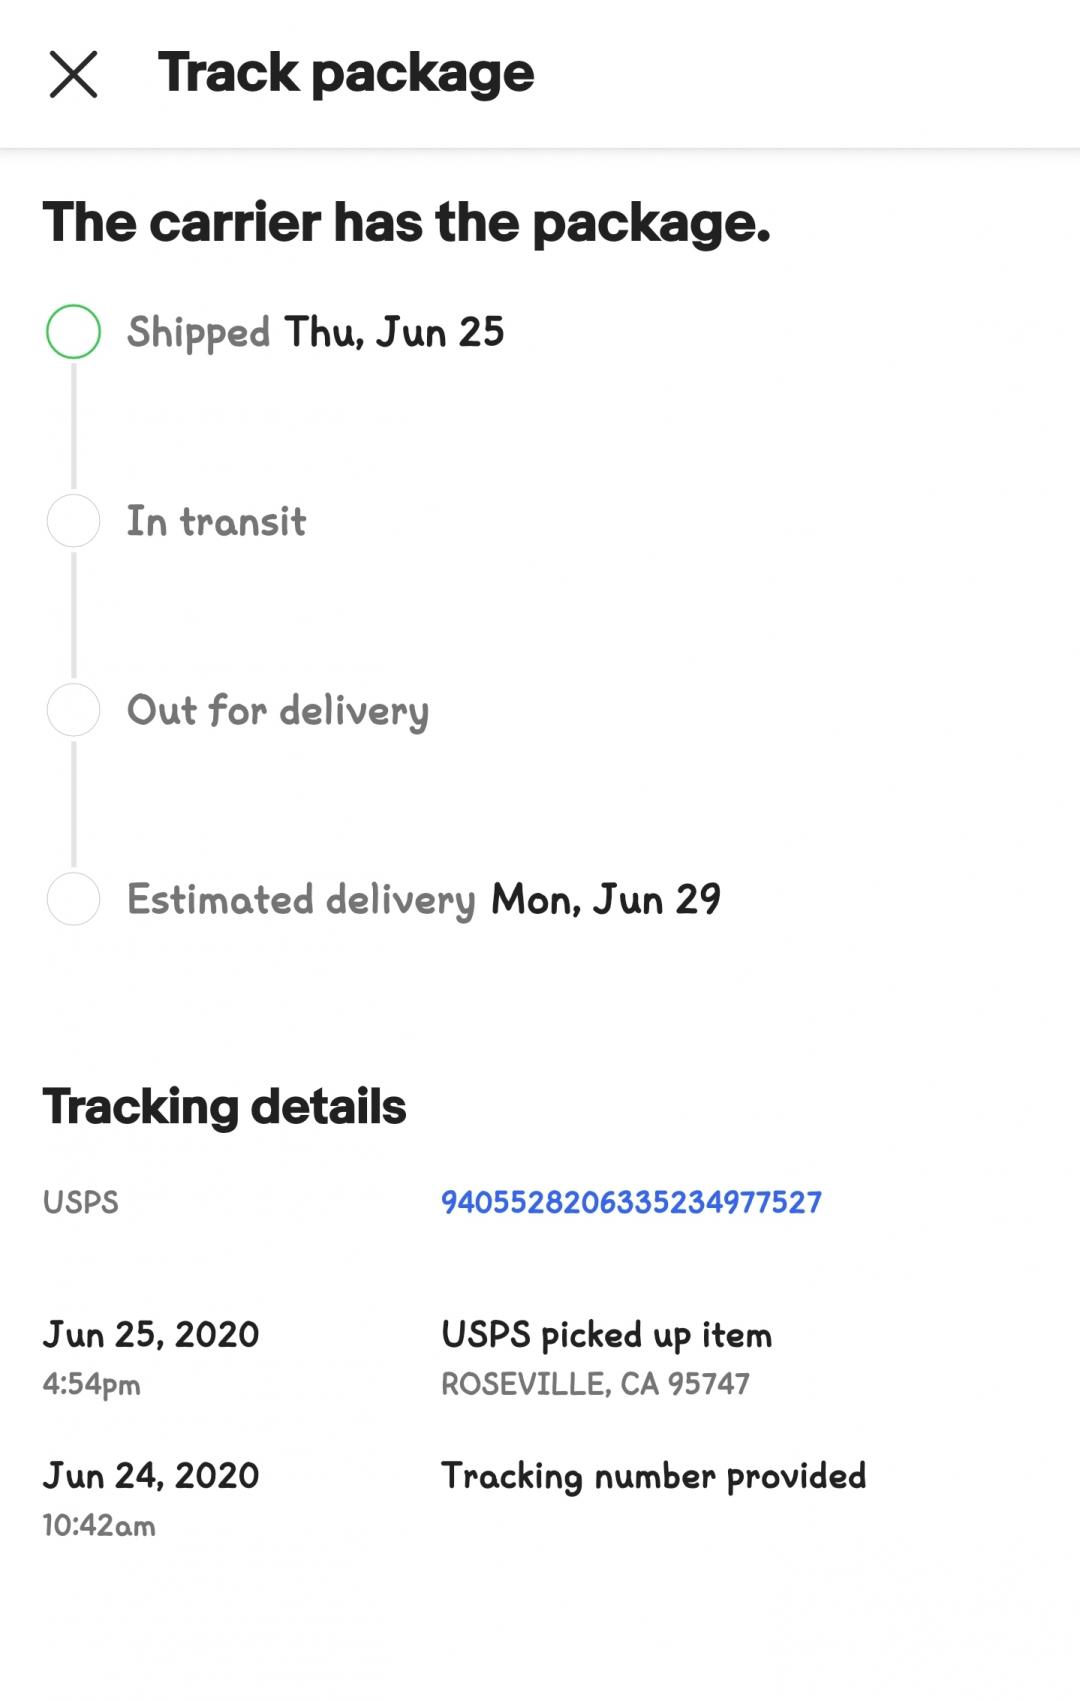Tap the 10:42am timestamp
1080x1701 pixels.
99,1526
